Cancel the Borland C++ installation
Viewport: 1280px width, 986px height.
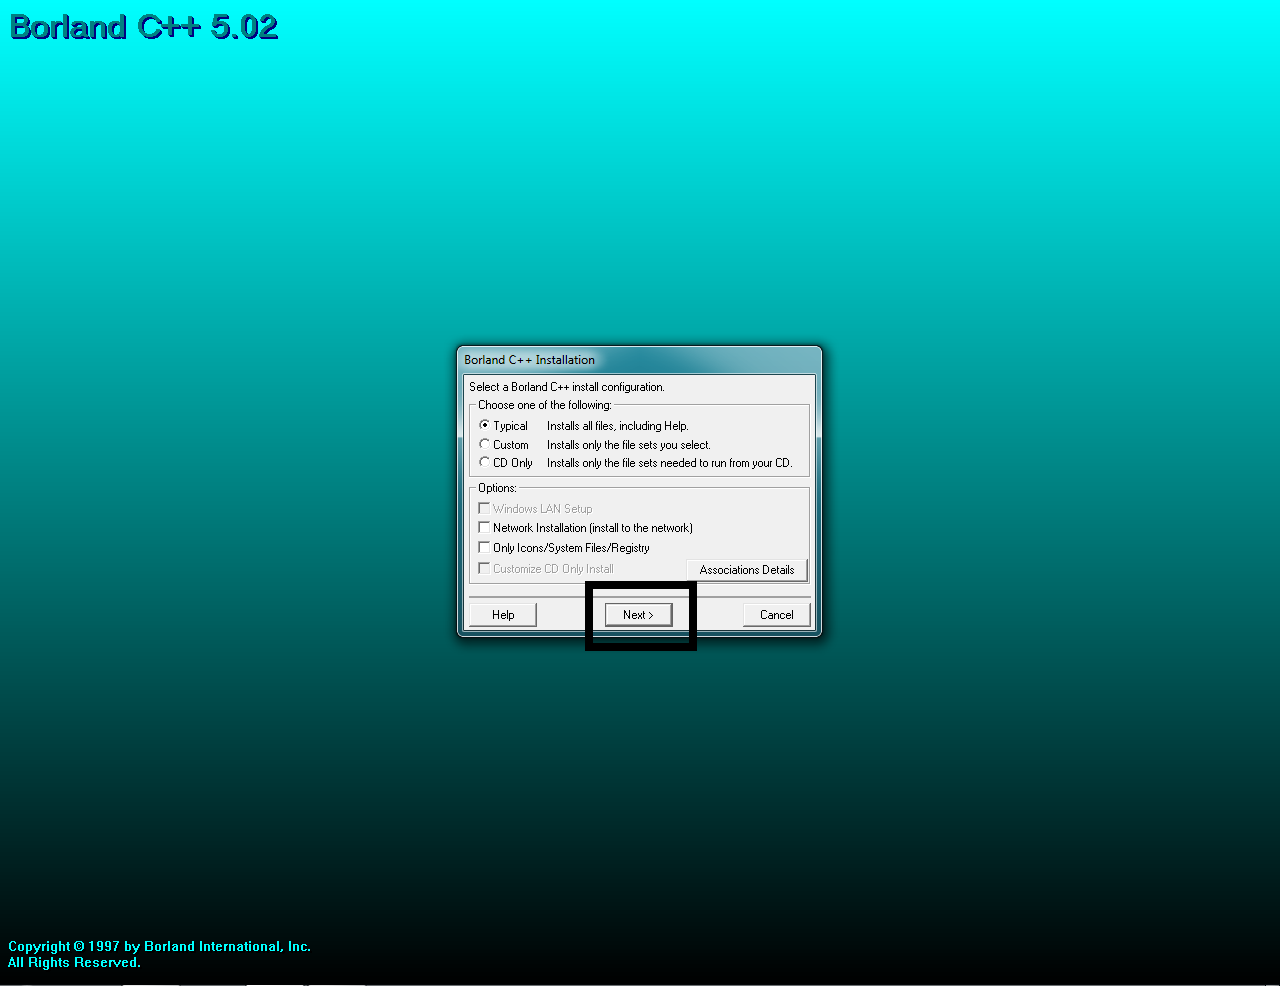[777, 615]
